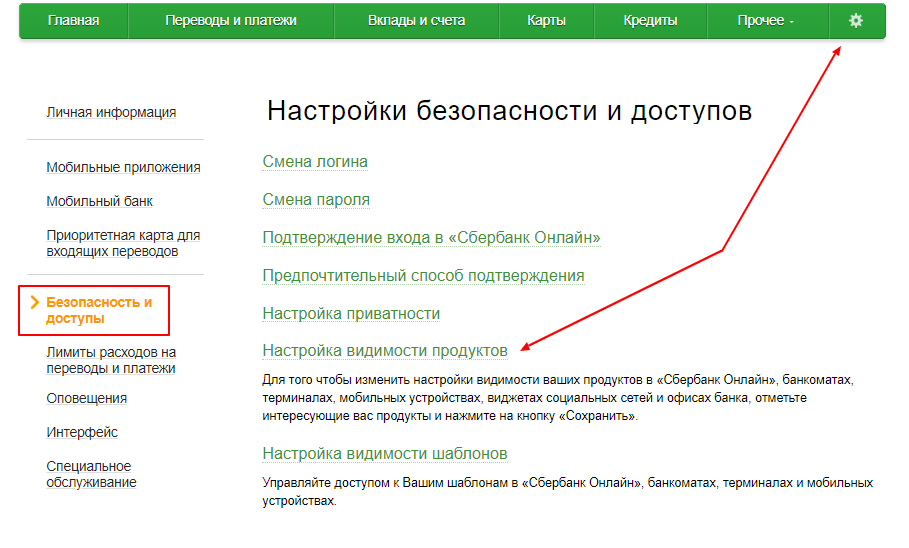The image size is (909, 548).
Task: Open Приоритетная карта для входящих переводов
Action: click(x=123, y=244)
